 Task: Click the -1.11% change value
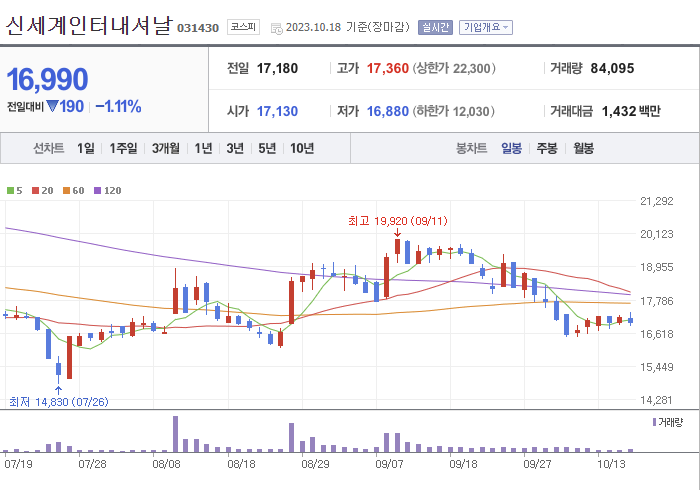118,107
